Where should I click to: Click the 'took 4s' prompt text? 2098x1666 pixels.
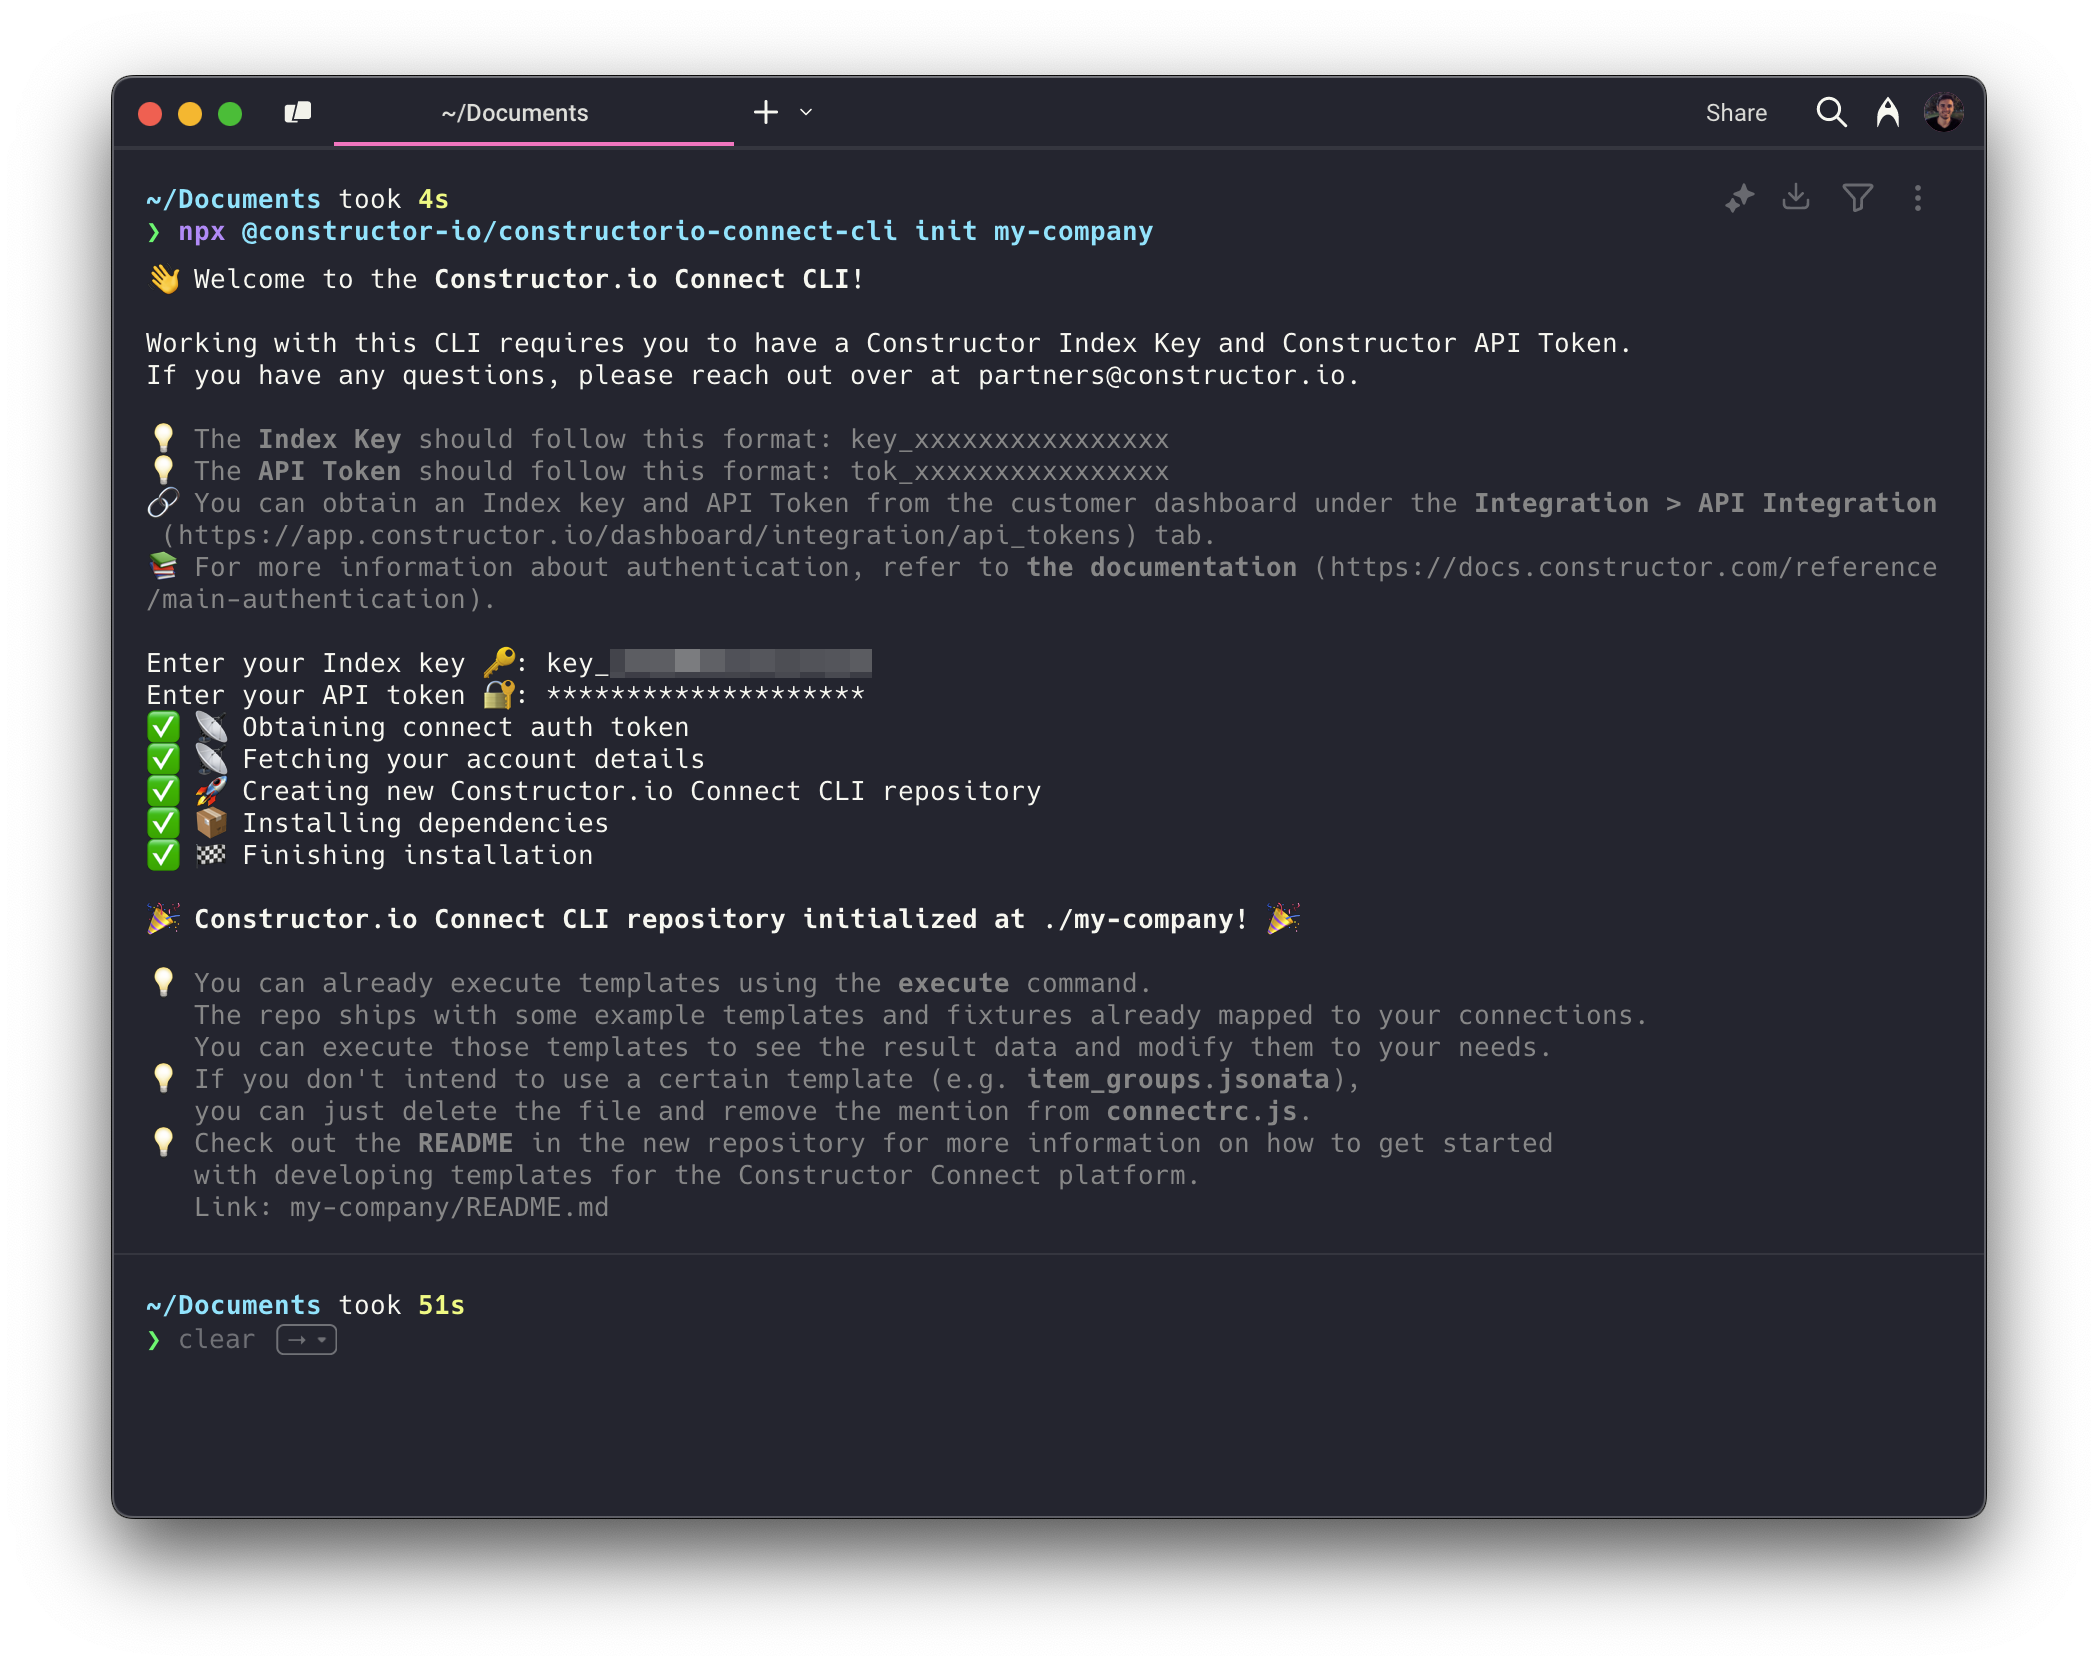[393, 199]
